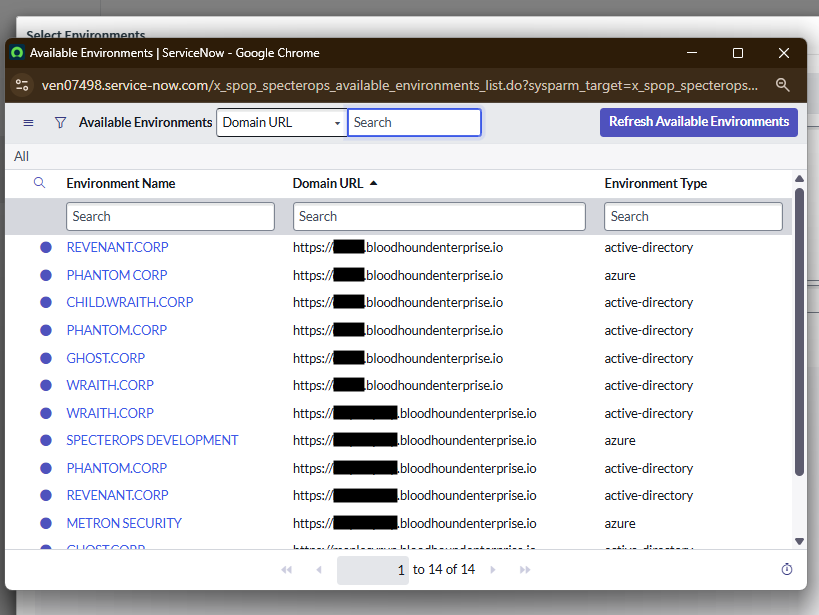The width and height of the screenshot is (819, 615).
Task: Click the scrollbar up arrow
Action: (x=799, y=179)
